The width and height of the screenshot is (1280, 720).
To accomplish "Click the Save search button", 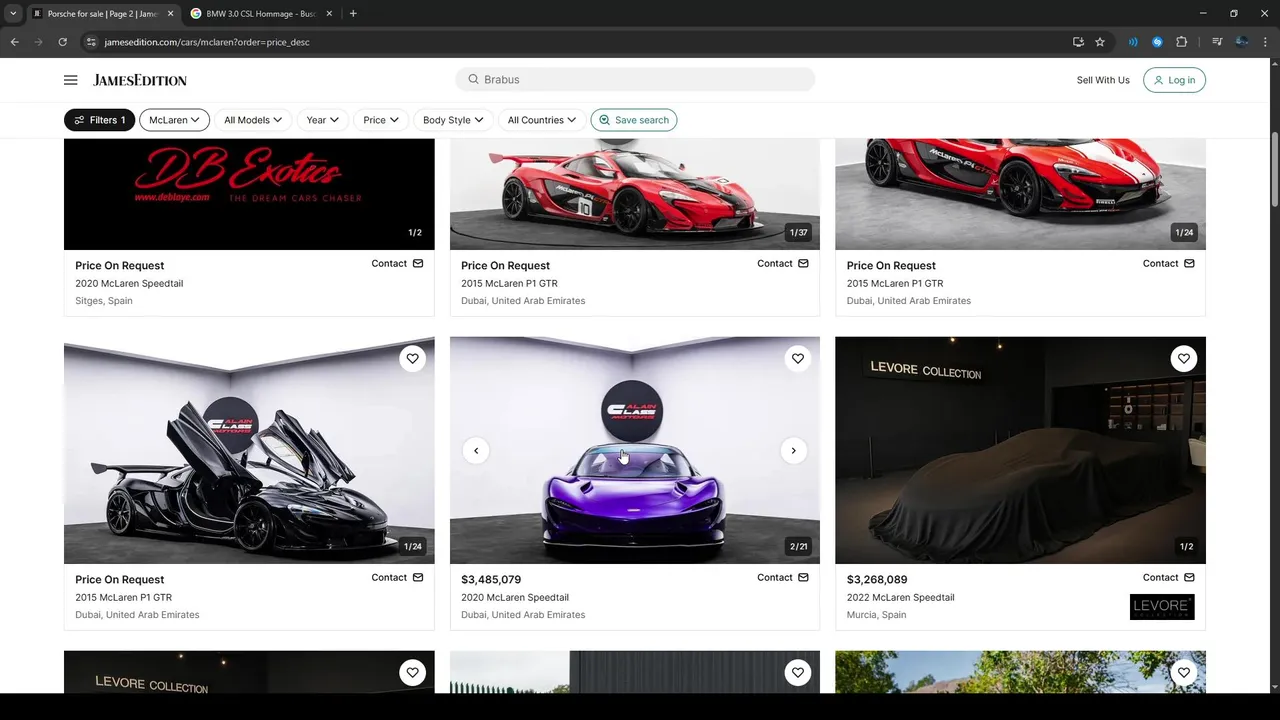I will point(634,120).
